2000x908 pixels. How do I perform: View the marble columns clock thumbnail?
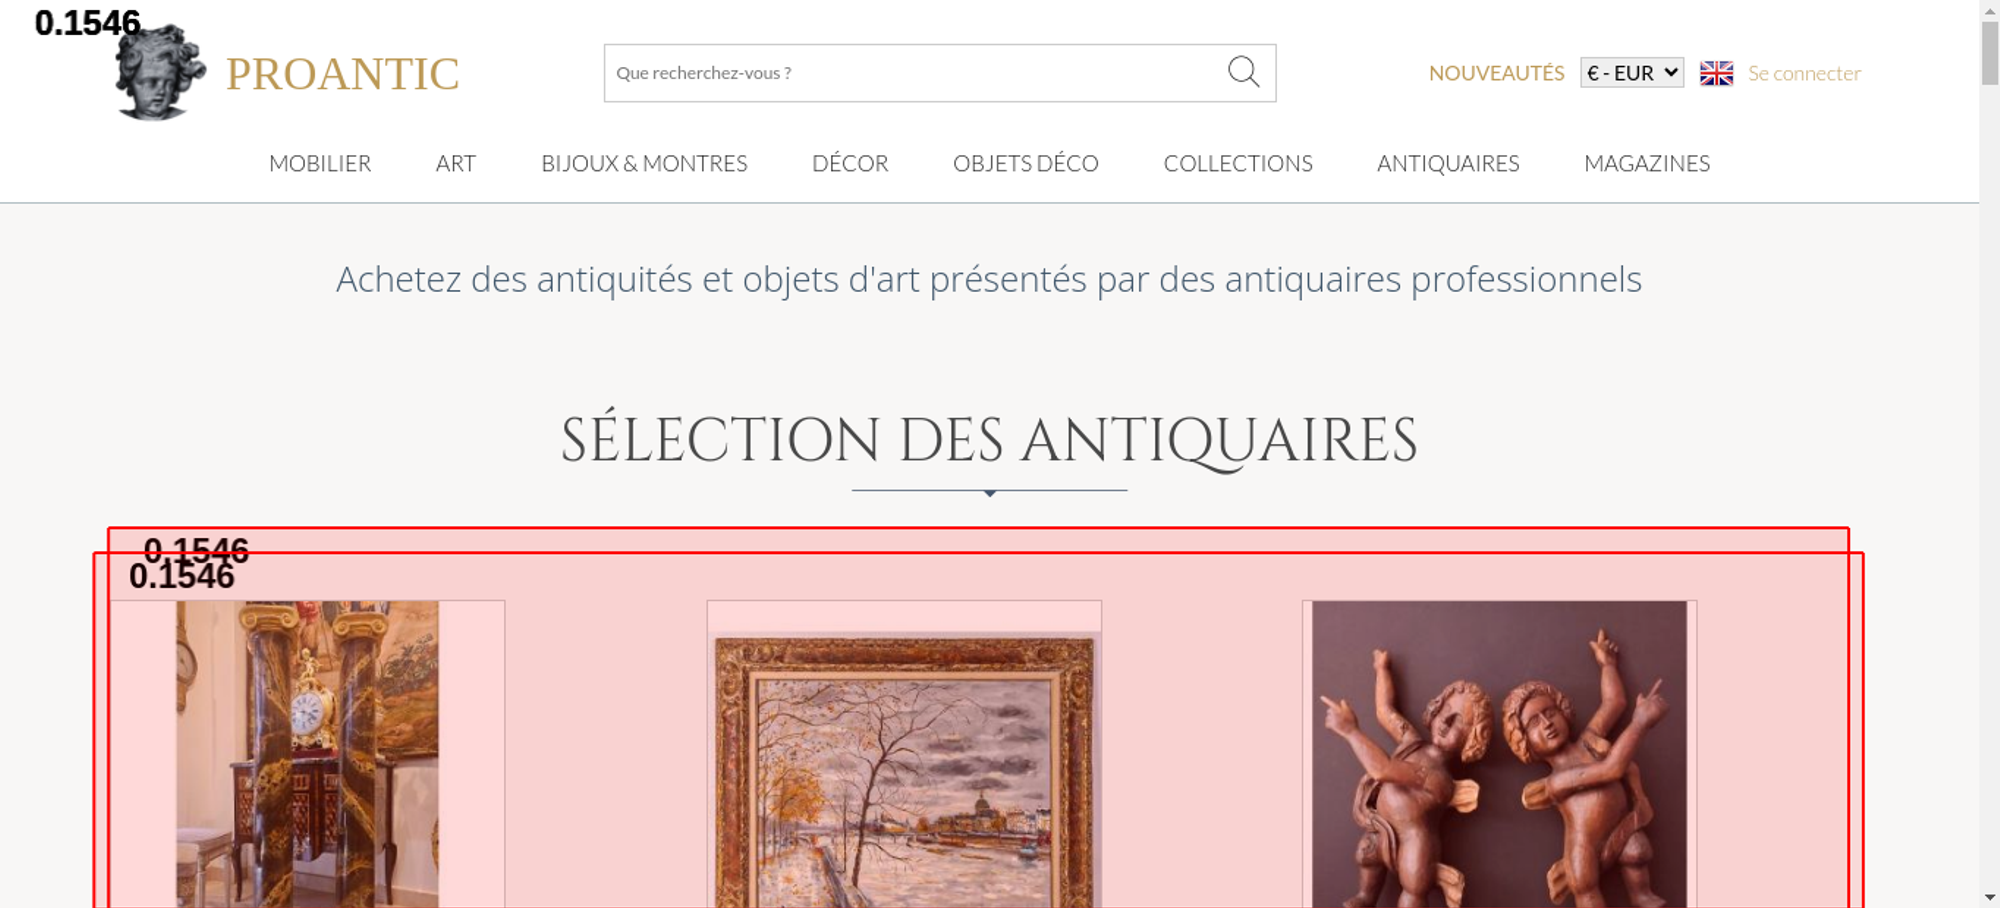click(307, 754)
